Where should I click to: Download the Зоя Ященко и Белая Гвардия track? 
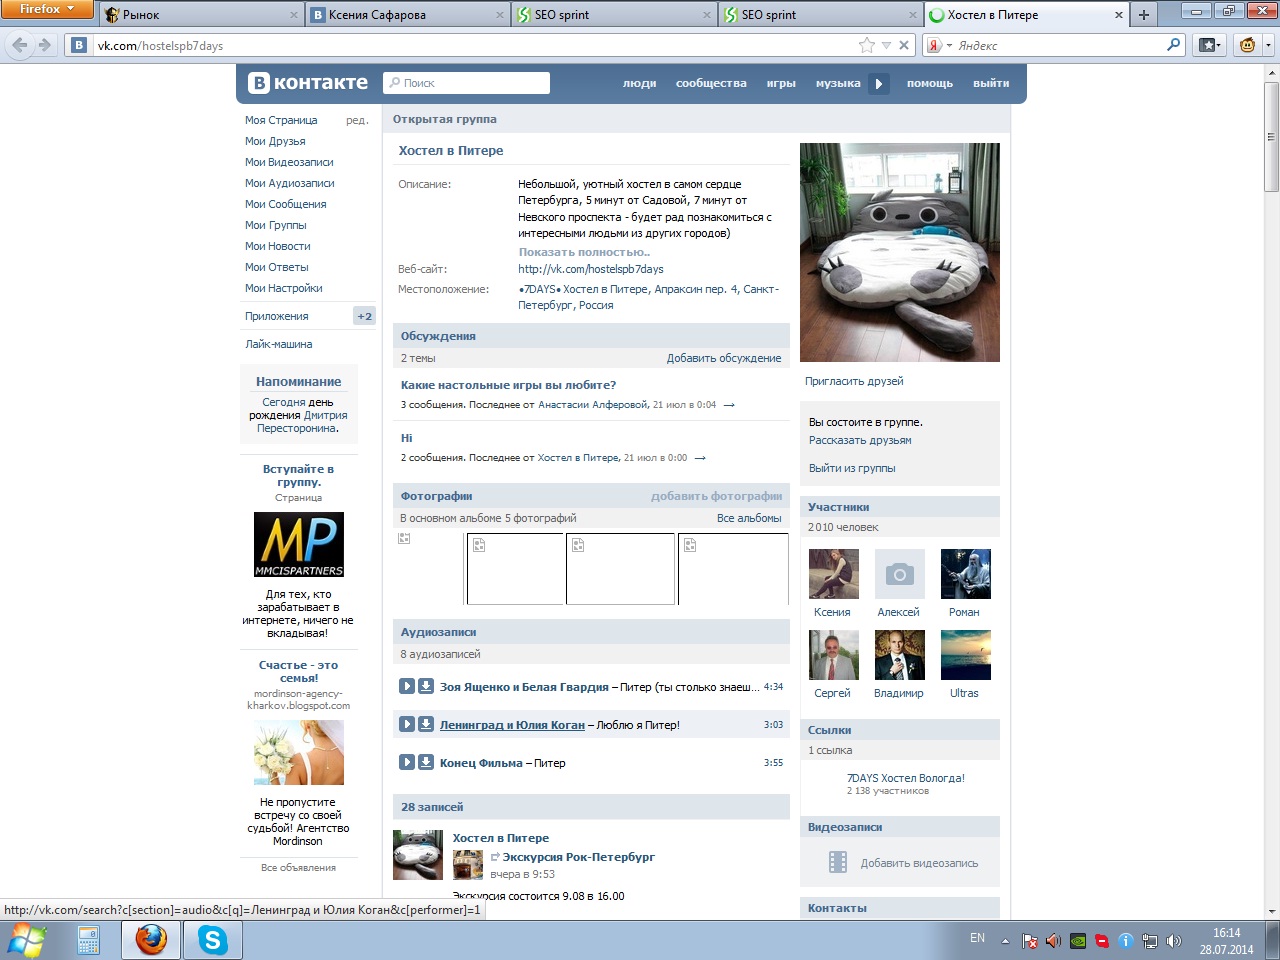(425, 686)
